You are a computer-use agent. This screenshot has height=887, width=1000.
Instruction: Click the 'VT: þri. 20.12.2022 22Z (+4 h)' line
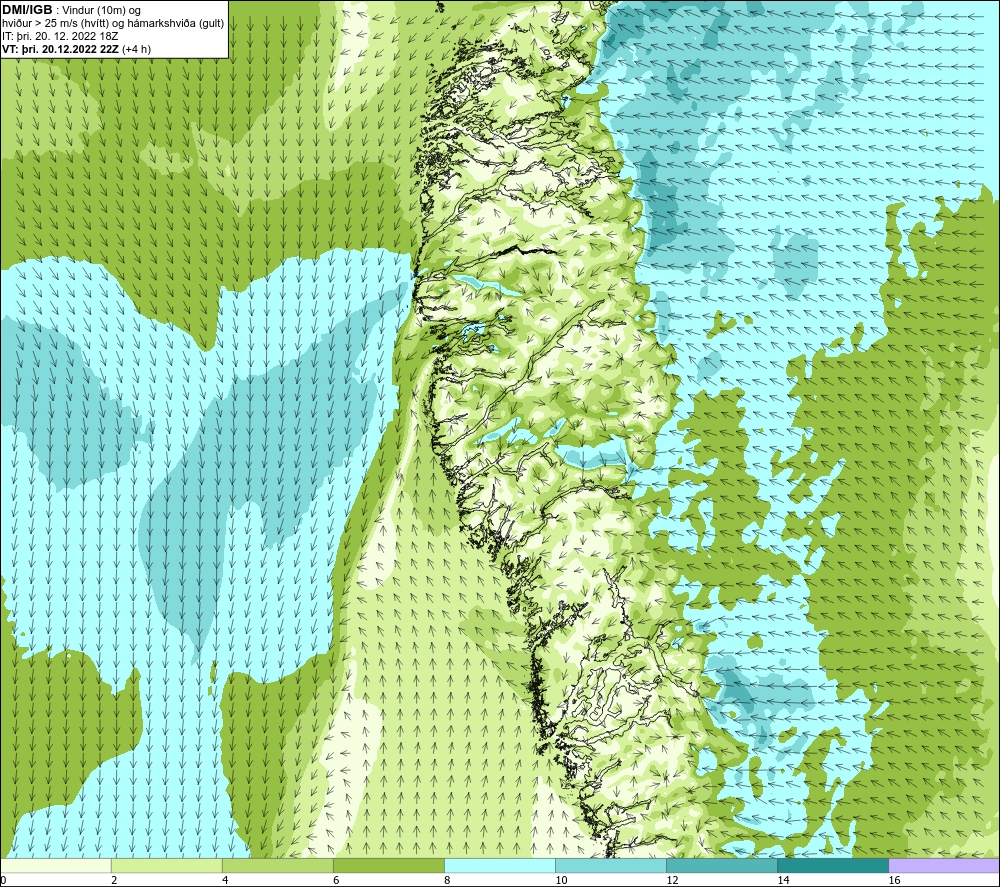(x=77, y=48)
